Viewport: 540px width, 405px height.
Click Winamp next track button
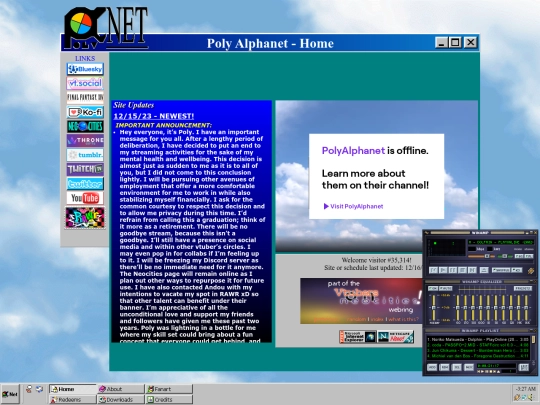click(x=472, y=270)
